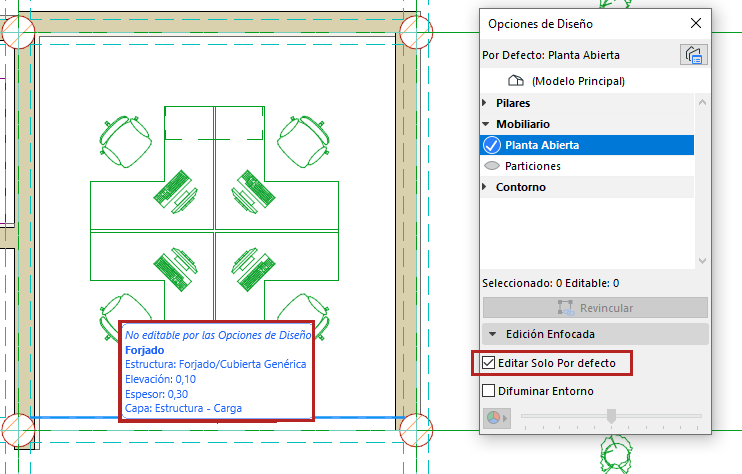The width and height of the screenshot is (742, 474).
Task: Activate Particiones option oval icon
Action: click(x=492, y=166)
